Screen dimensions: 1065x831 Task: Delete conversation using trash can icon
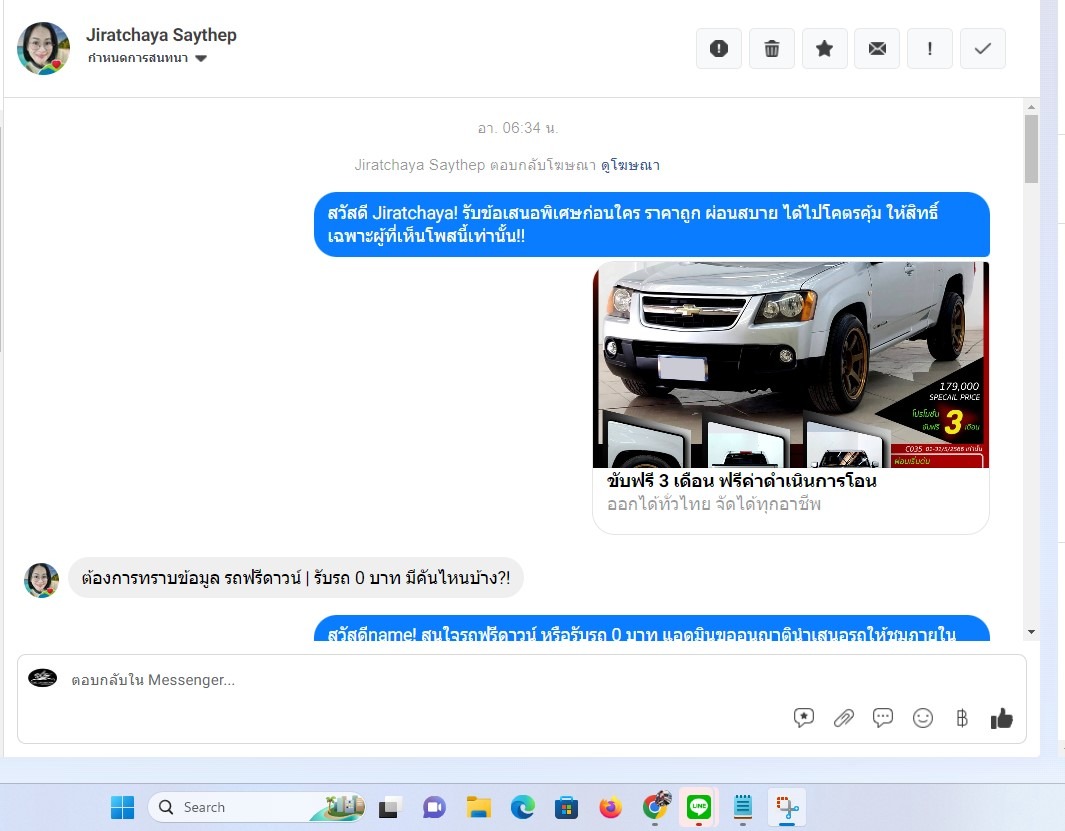(772, 48)
